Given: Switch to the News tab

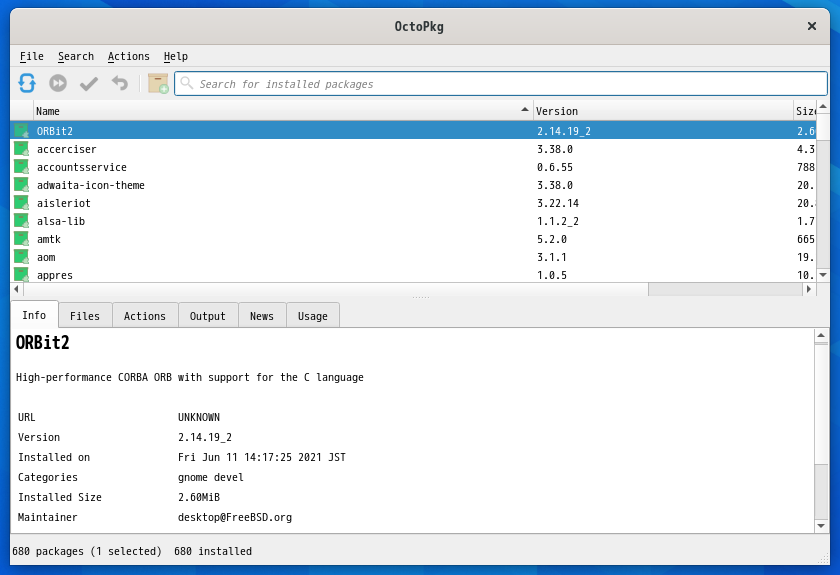Looking at the screenshot, I should 261,316.
